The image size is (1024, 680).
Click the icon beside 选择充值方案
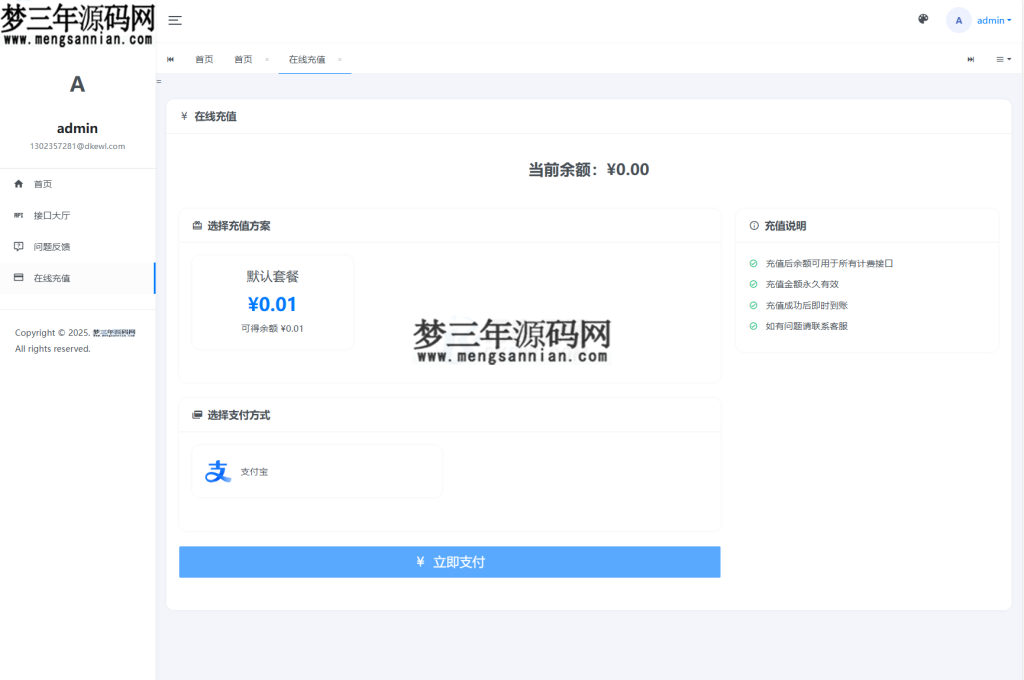pyautogui.click(x=197, y=225)
